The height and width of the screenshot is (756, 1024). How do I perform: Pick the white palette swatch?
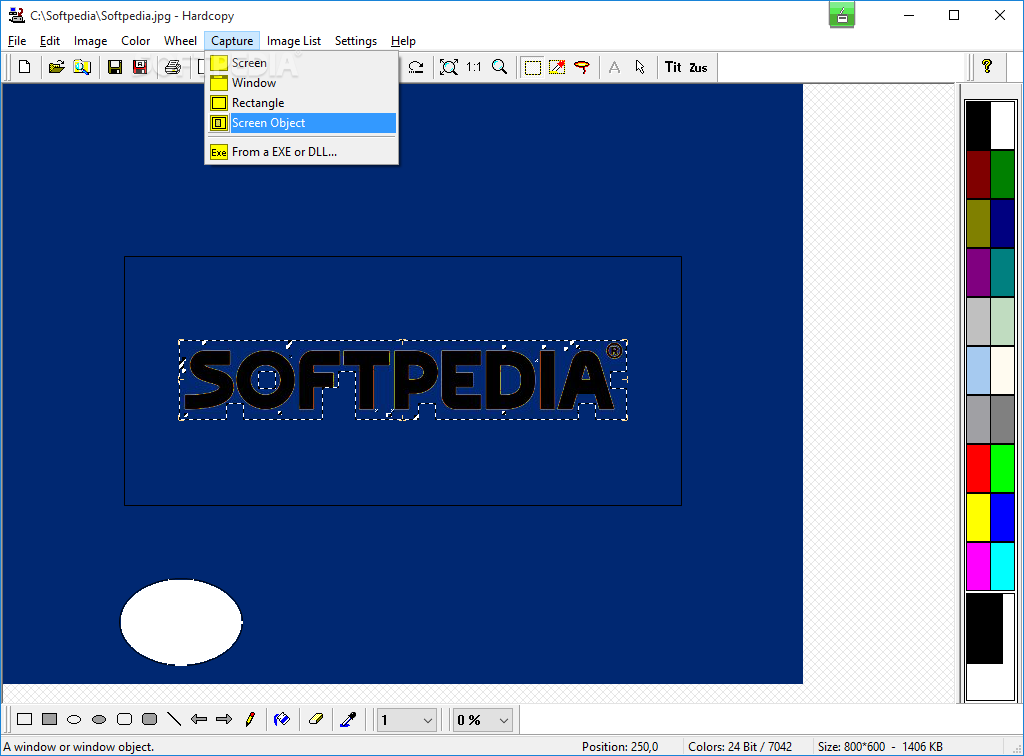[x=1002, y=126]
